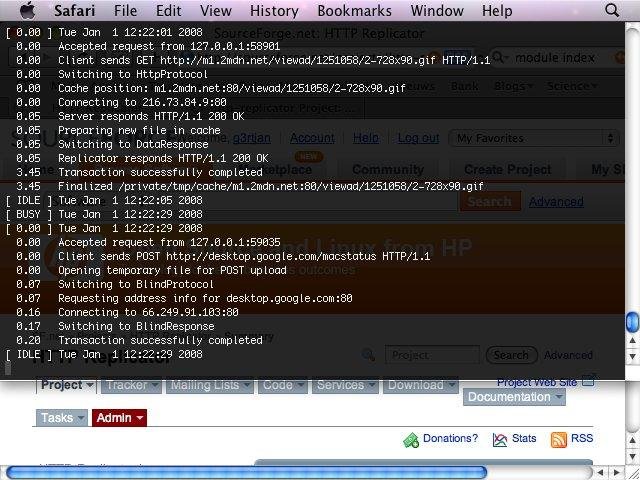Viewport: 640px width, 480px height.
Task: Click the terminal's blue vertical scroll thumb
Action: [x=632, y=322]
